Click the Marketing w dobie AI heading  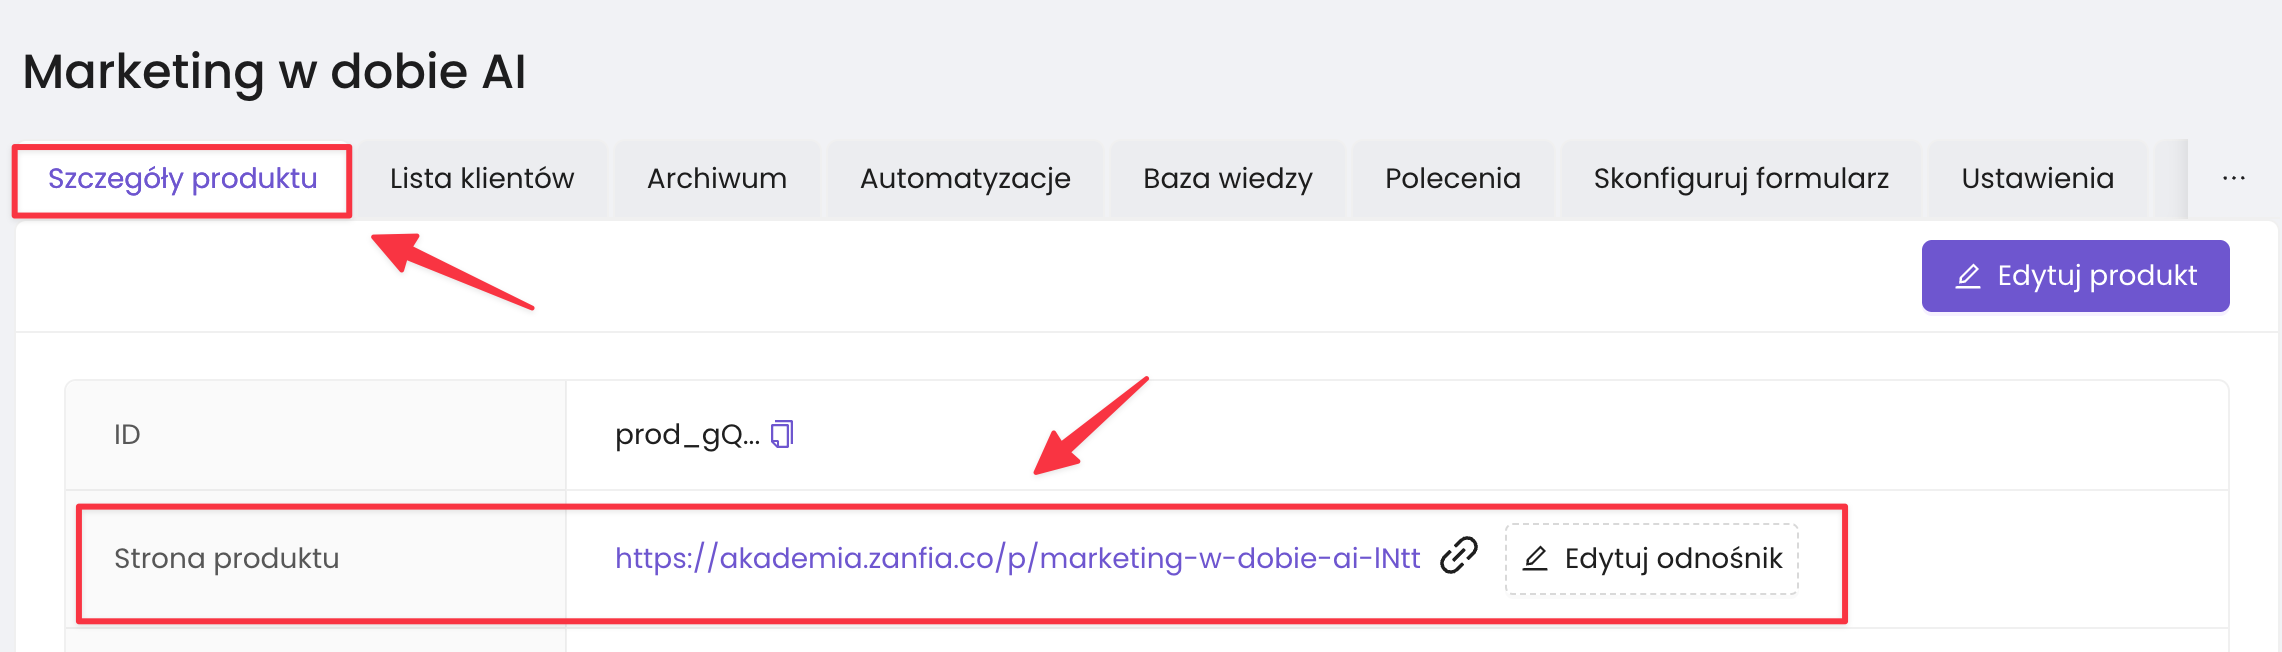pyautogui.click(x=274, y=72)
